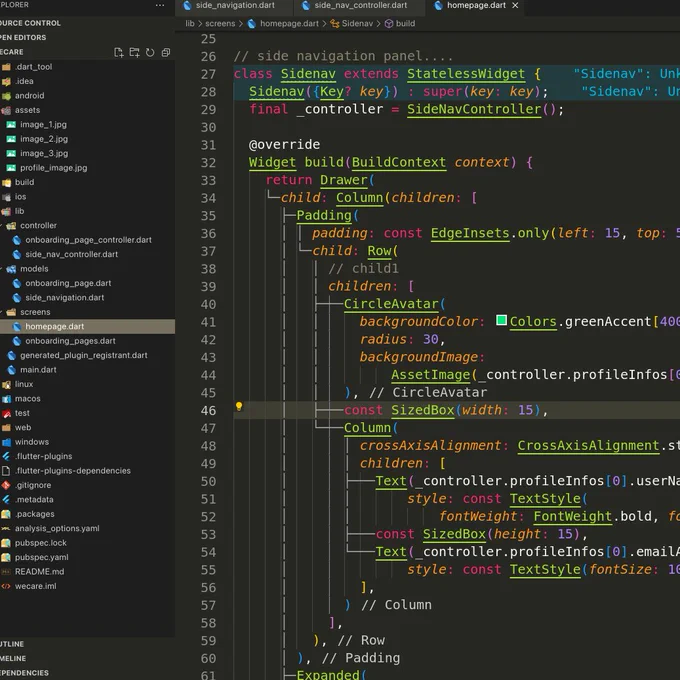Expand the windows folder
Screen dimensions: 680x680
tap(87, 441)
